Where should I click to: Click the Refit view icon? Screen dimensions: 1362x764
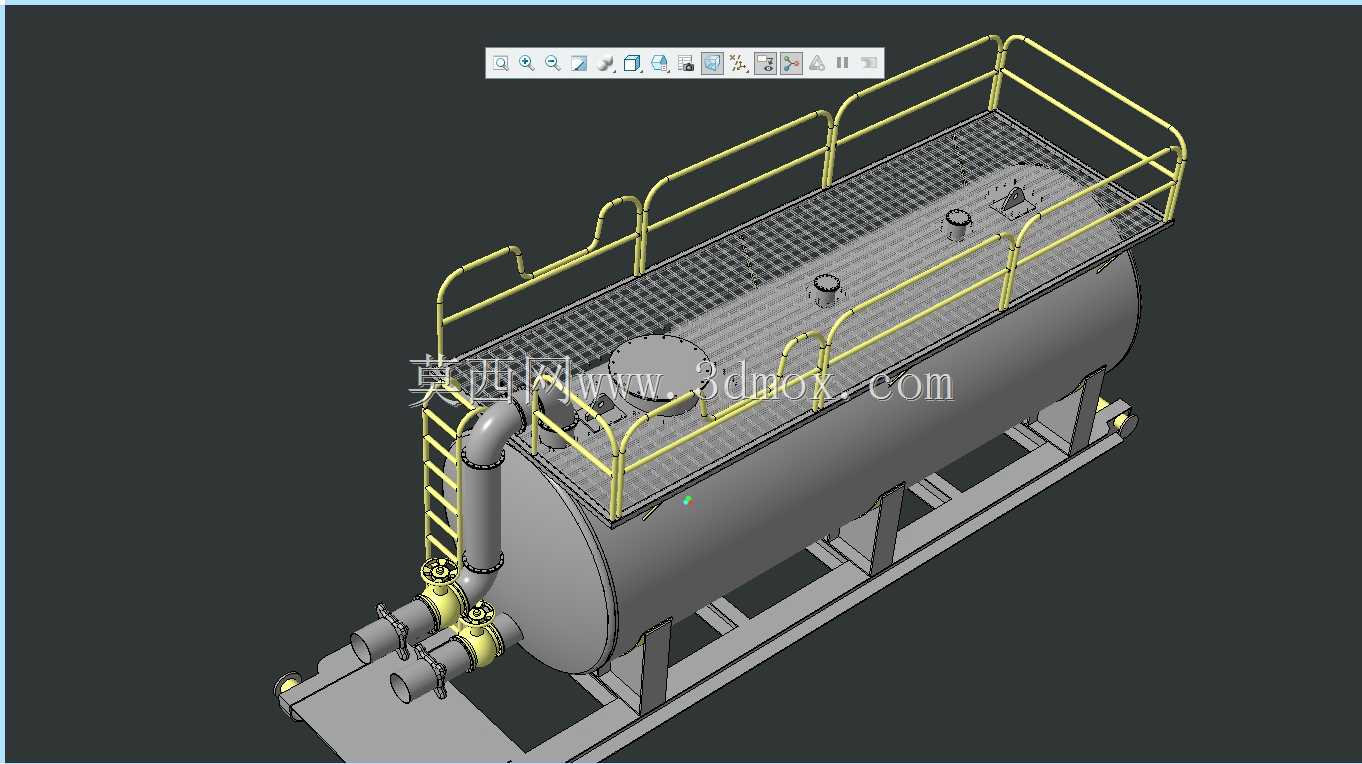click(501, 63)
